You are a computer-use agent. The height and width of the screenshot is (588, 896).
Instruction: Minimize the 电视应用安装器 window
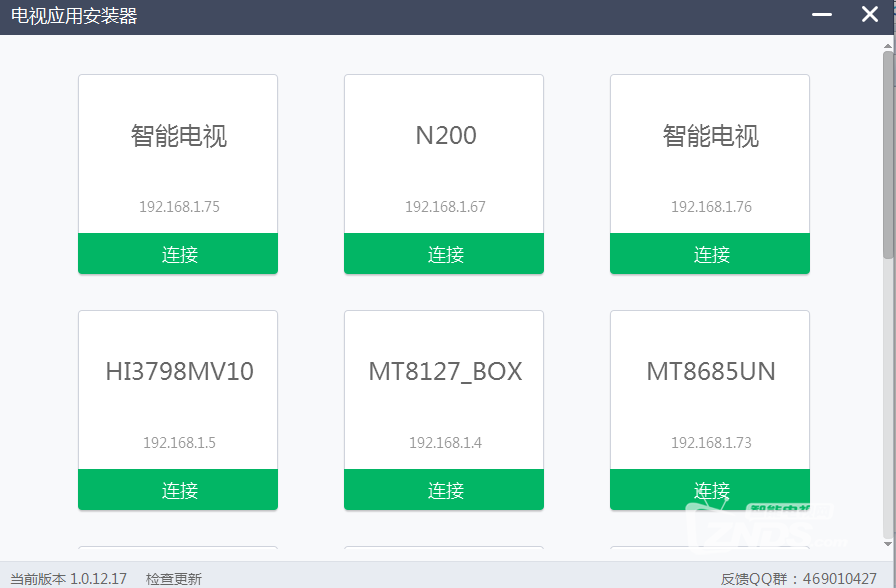click(x=822, y=14)
